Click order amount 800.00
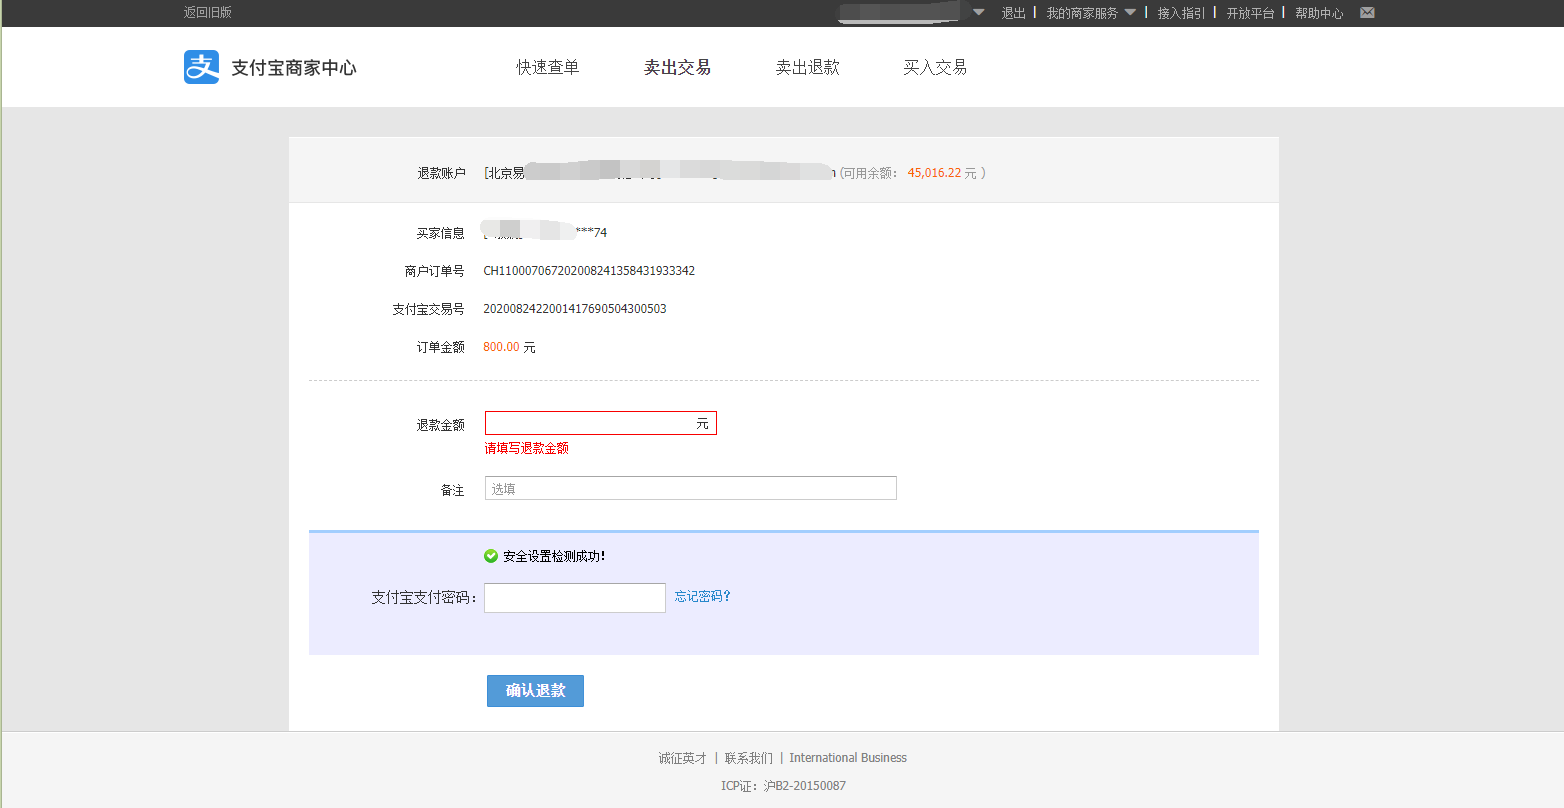The height and width of the screenshot is (808, 1564). point(501,347)
